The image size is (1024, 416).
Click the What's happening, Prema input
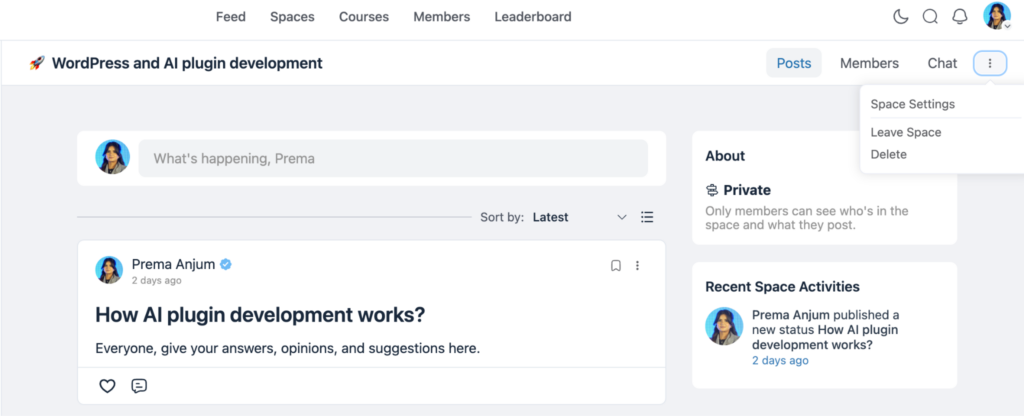[393, 158]
